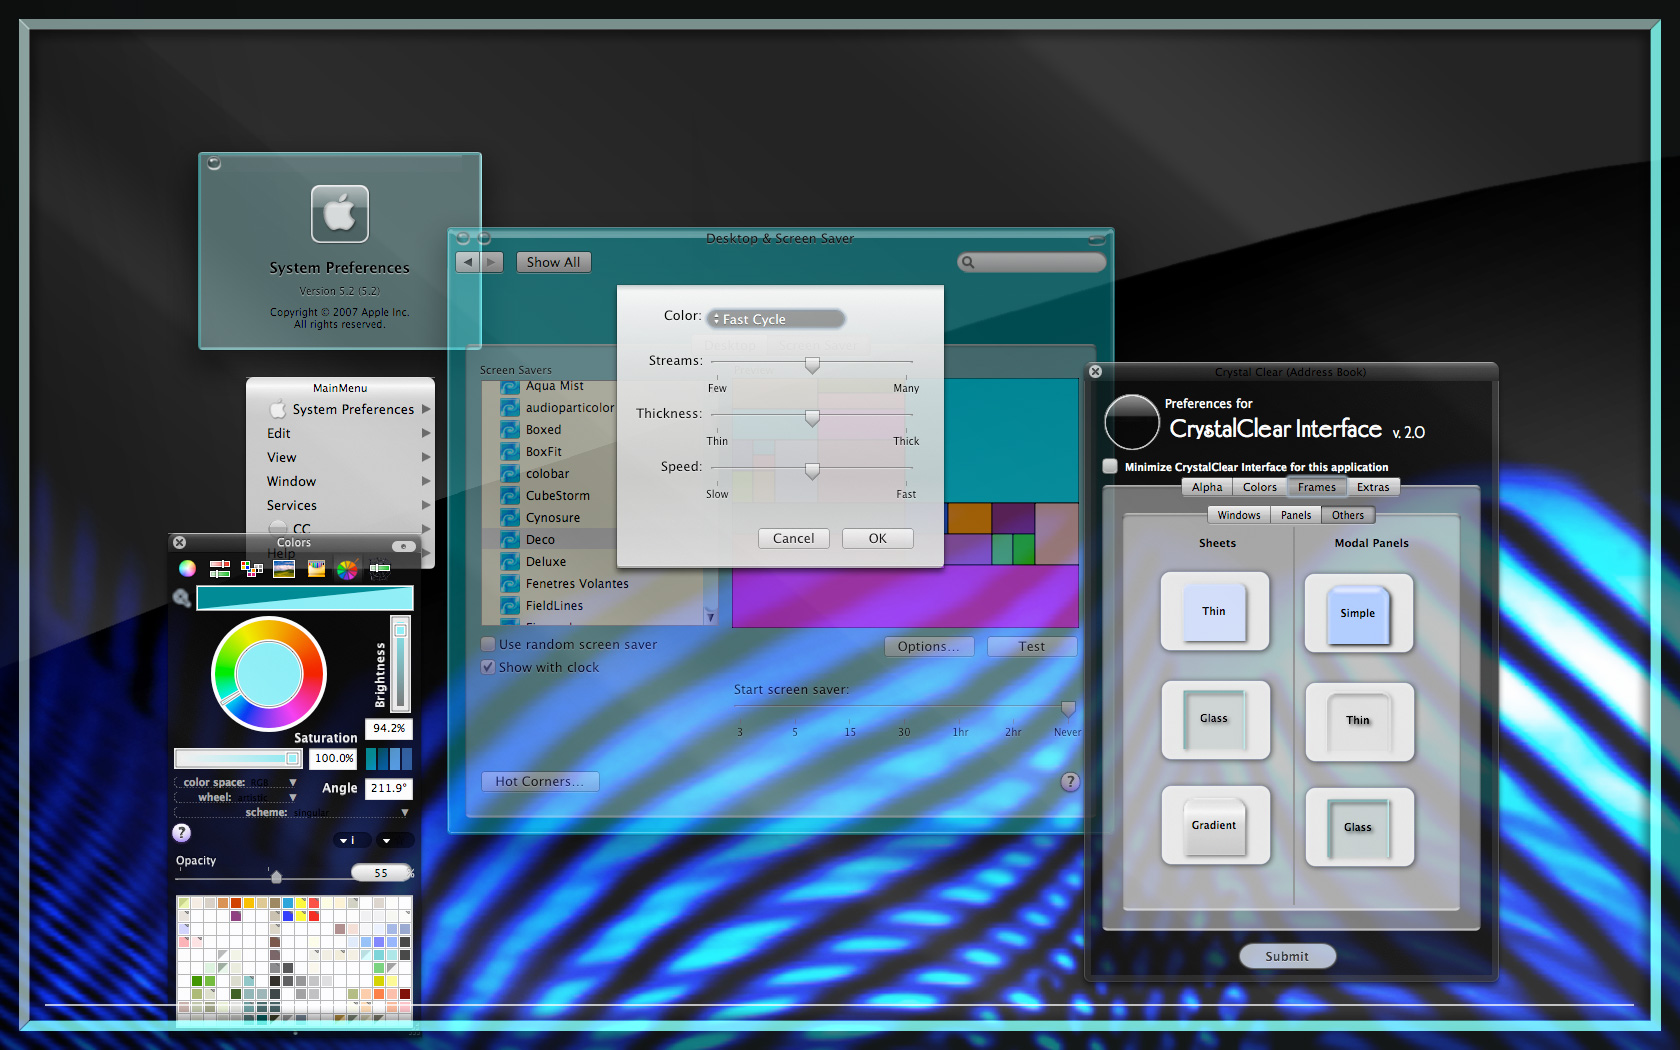Click the Aqua Mist screen saver icon
1680x1050 pixels.
click(510, 386)
